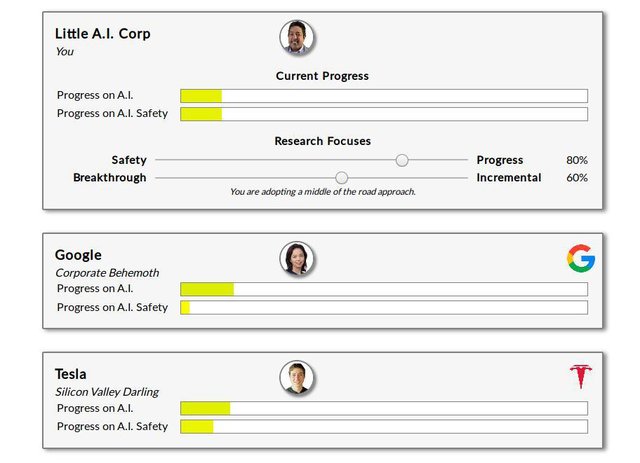Click the red Tesla logo
This screenshot has width=640, height=463.
581,376
